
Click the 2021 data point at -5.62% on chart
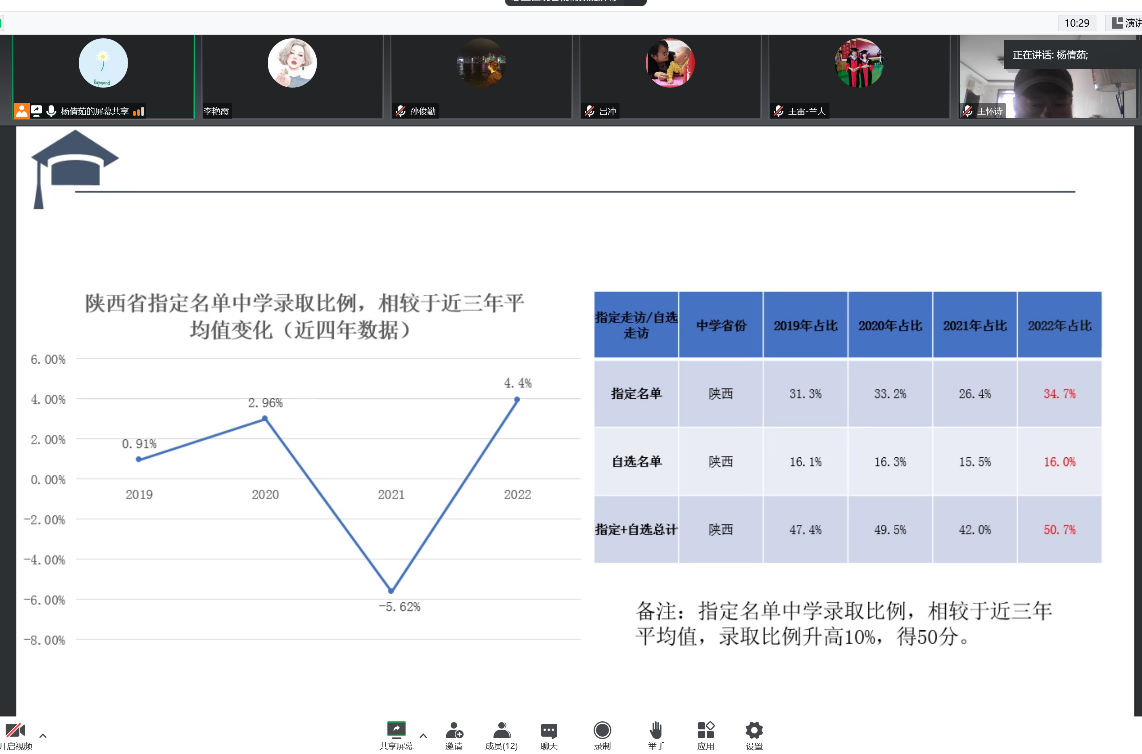tap(391, 591)
